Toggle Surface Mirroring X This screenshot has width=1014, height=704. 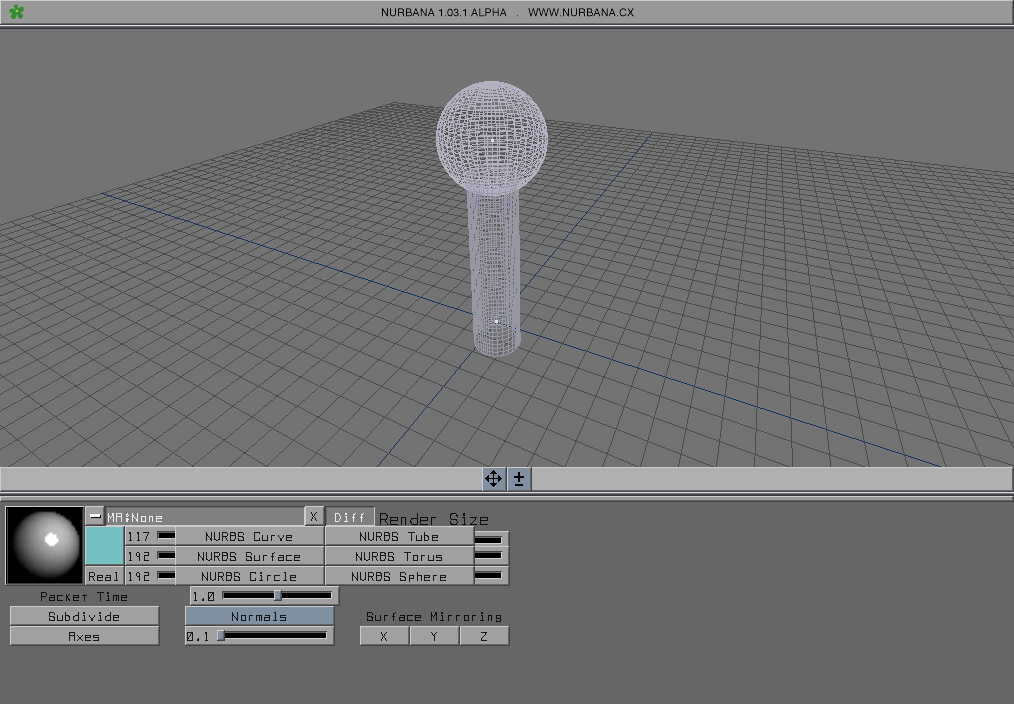384,636
